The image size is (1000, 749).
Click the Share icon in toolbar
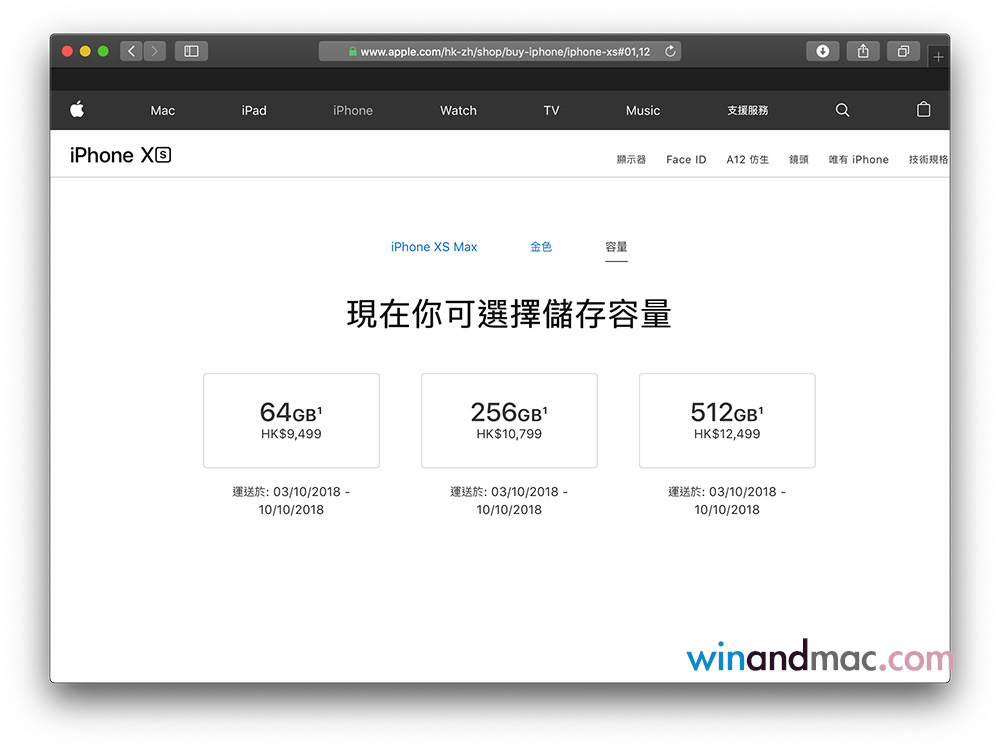click(x=862, y=51)
